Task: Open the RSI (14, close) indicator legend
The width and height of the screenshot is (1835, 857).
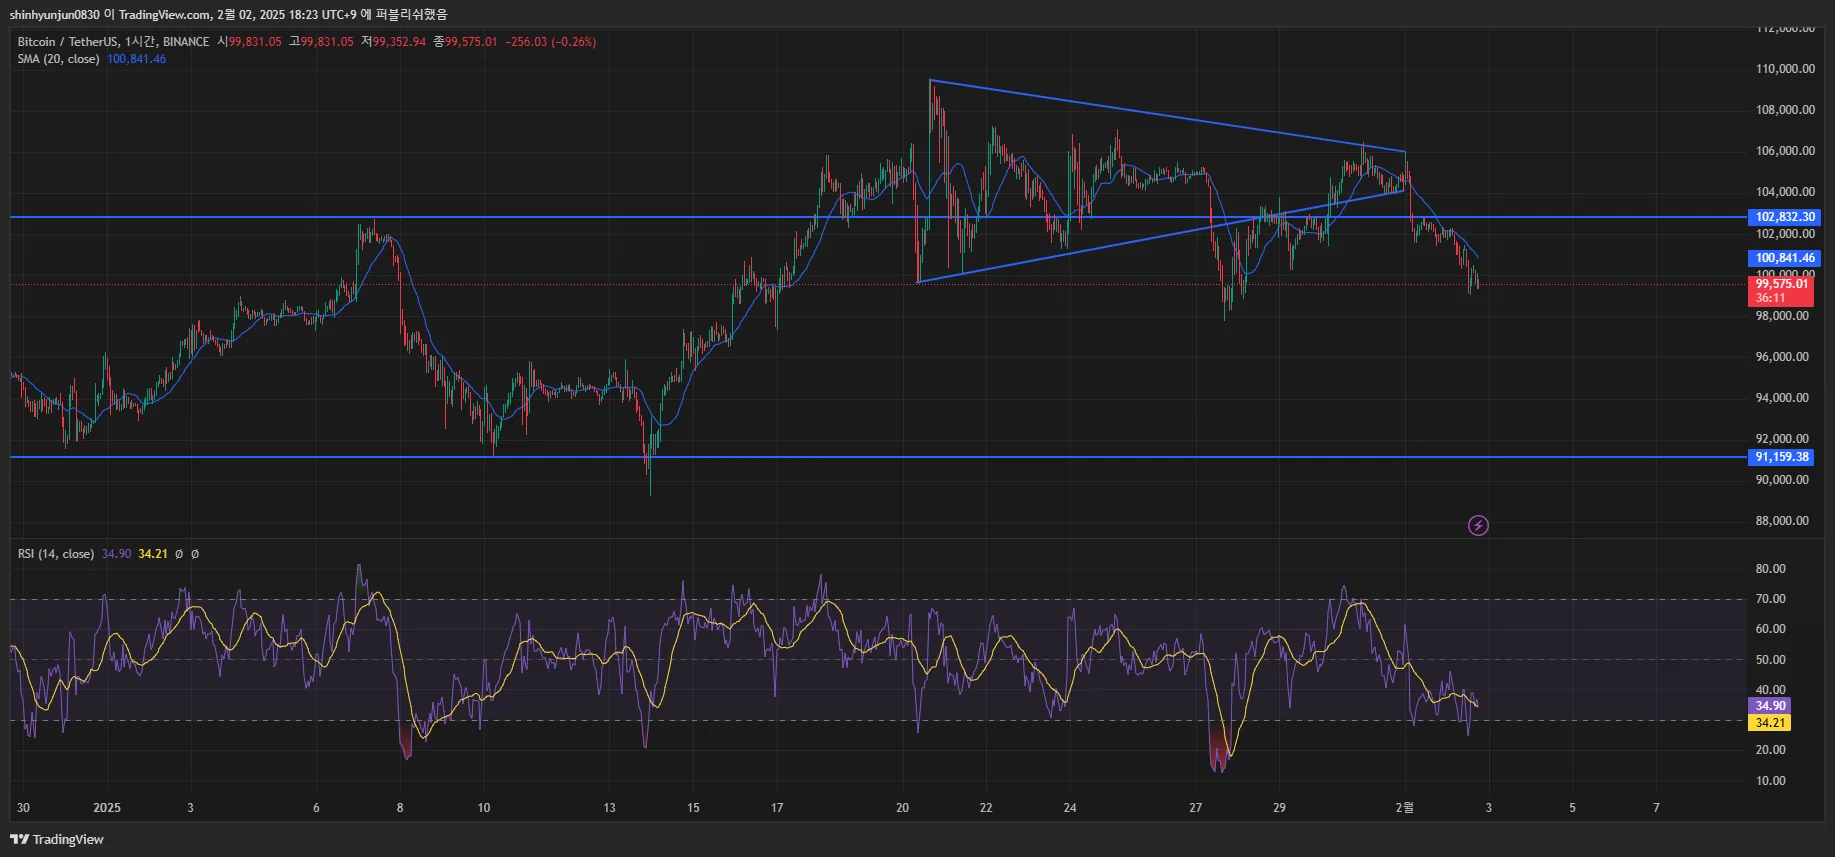Action: [x=56, y=554]
